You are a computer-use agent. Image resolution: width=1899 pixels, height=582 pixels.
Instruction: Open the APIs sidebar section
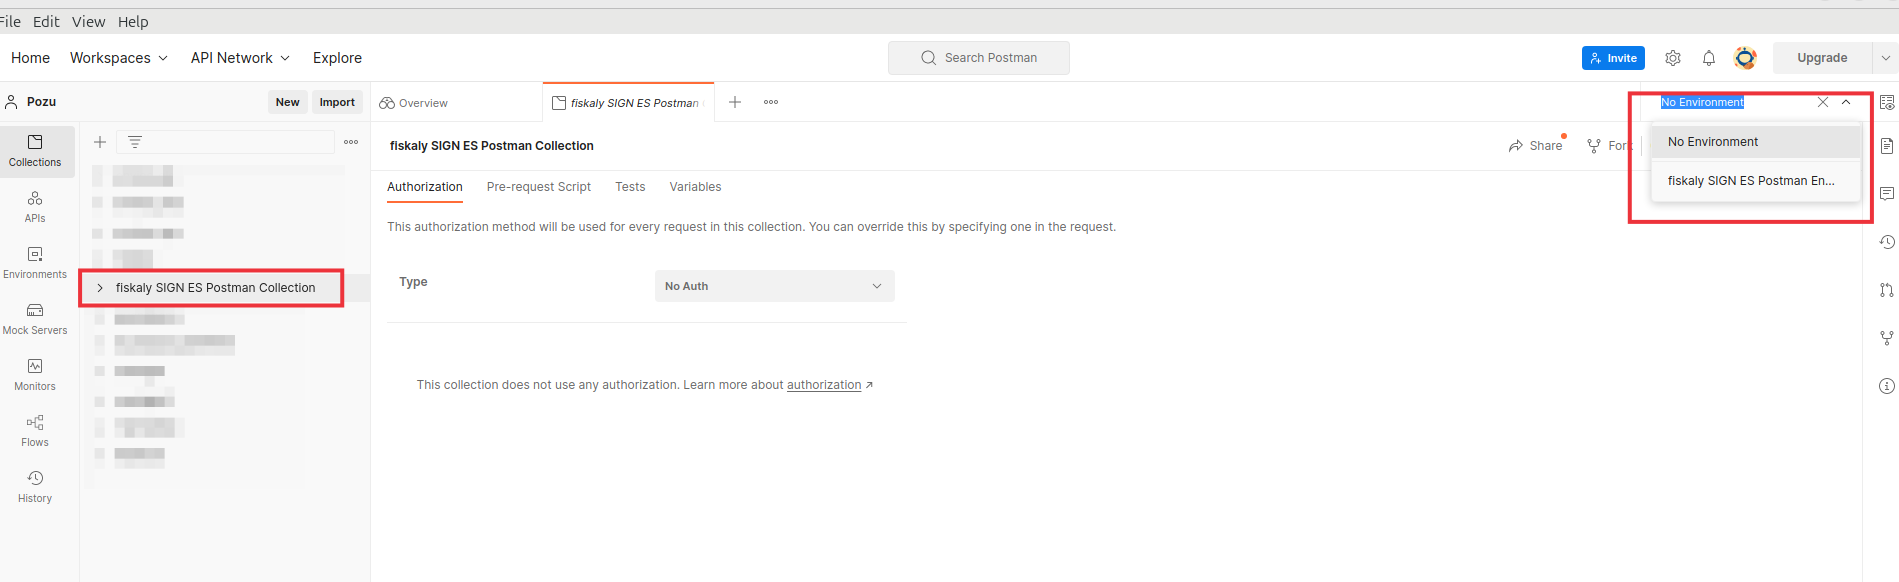pos(35,206)
